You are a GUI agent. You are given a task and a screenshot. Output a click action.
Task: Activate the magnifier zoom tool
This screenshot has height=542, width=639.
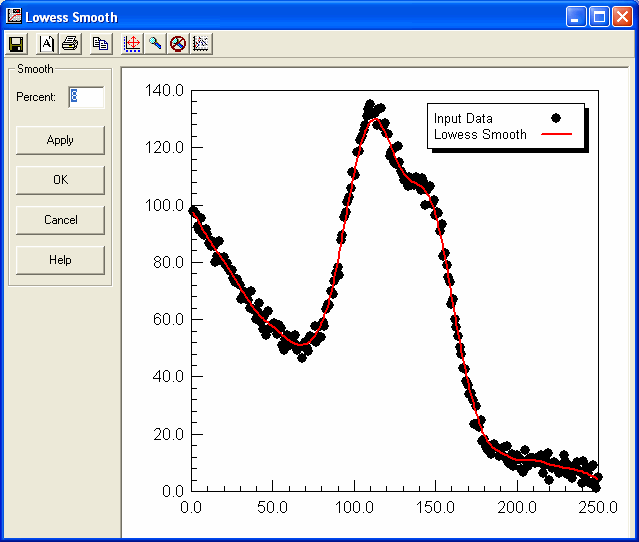[x=155, y=44]
